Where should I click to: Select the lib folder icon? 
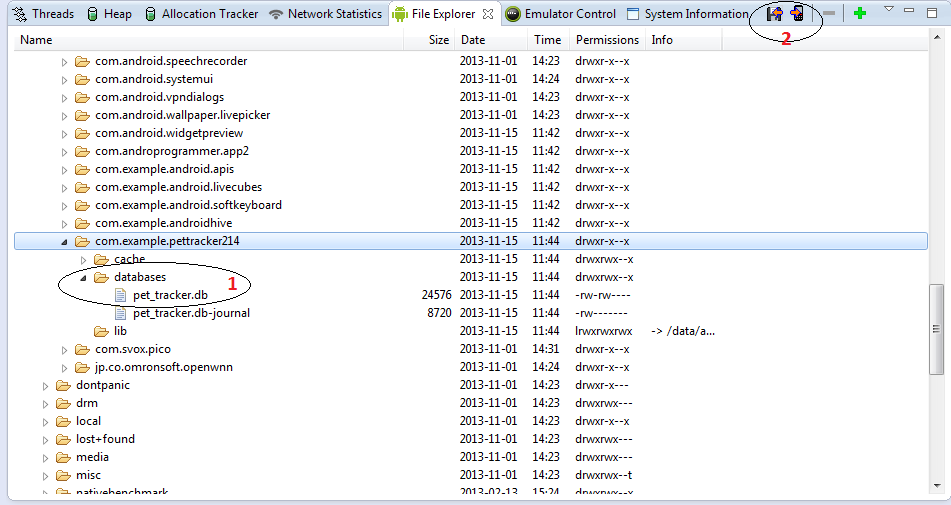point(101,331)
